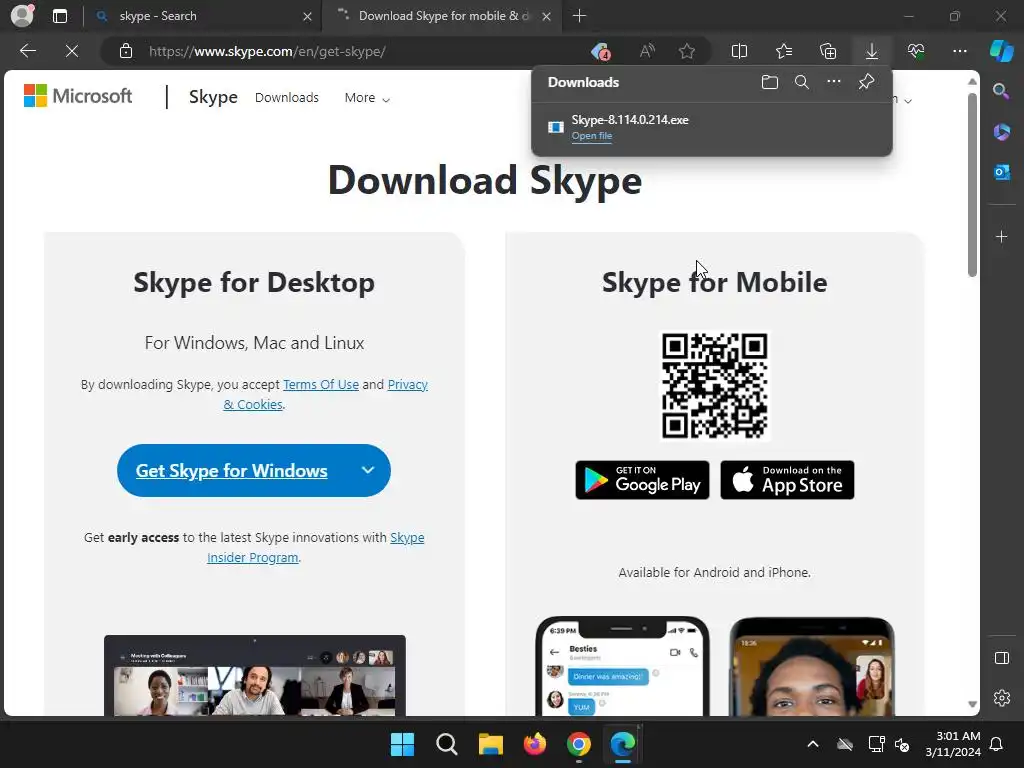Click Get it on Google Play badge
The height and width of the screenshot is (768, 1024).
(x=642, y=480)
